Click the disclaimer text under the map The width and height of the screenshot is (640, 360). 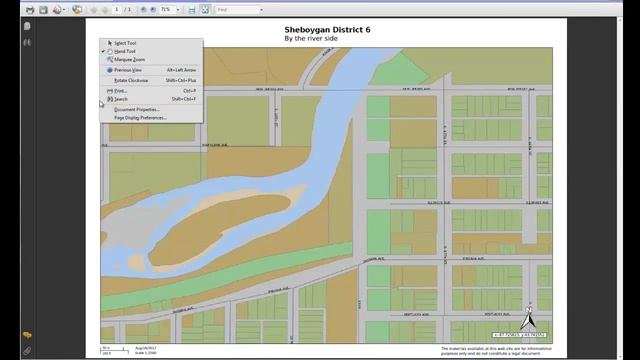[x=496, y=351]
